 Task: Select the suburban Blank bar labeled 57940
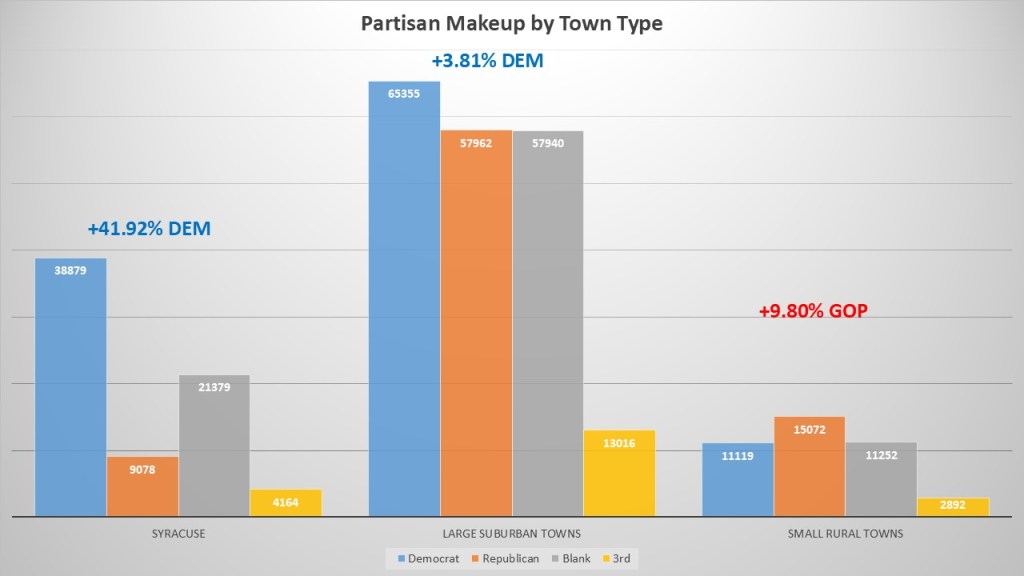548,323
